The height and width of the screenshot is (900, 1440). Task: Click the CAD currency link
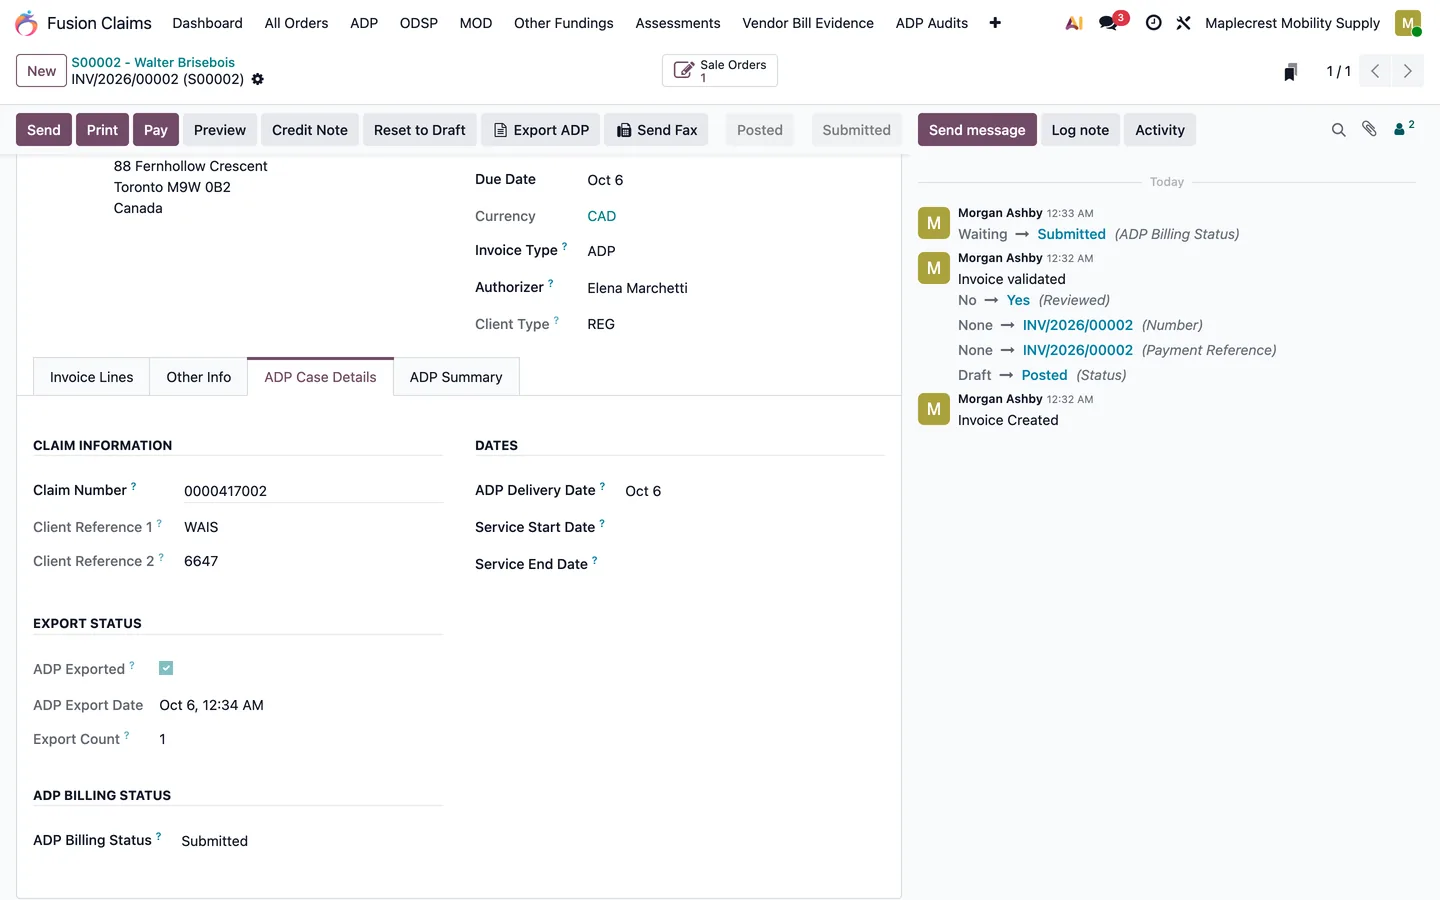click(602, 216)
